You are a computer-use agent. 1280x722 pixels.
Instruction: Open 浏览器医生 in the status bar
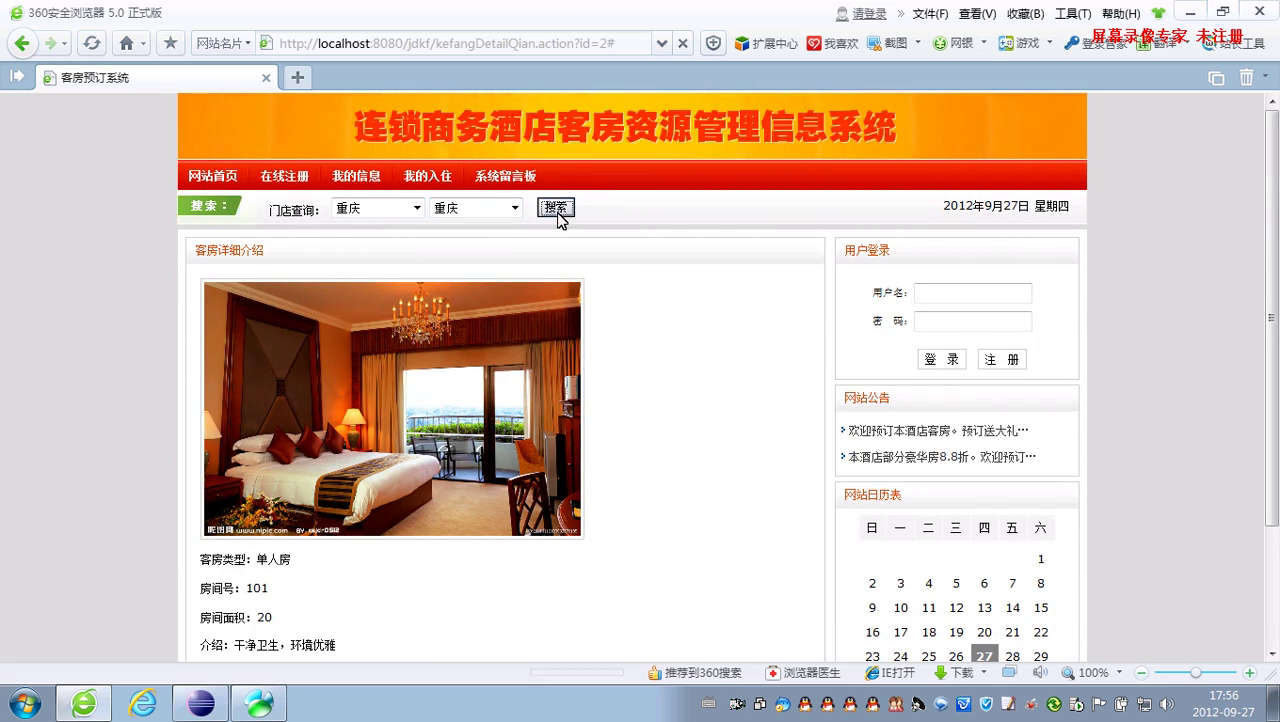click(803, 673)
